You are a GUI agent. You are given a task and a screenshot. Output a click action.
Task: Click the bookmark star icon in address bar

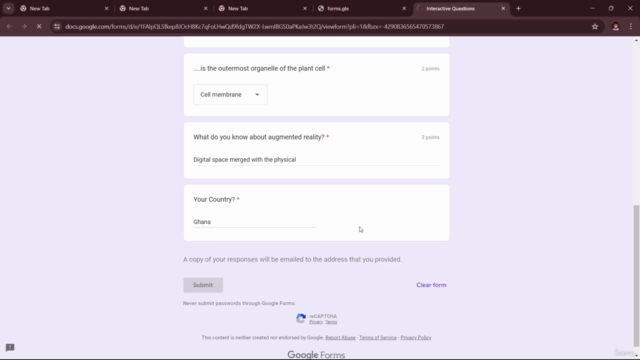tap(595, 27)
